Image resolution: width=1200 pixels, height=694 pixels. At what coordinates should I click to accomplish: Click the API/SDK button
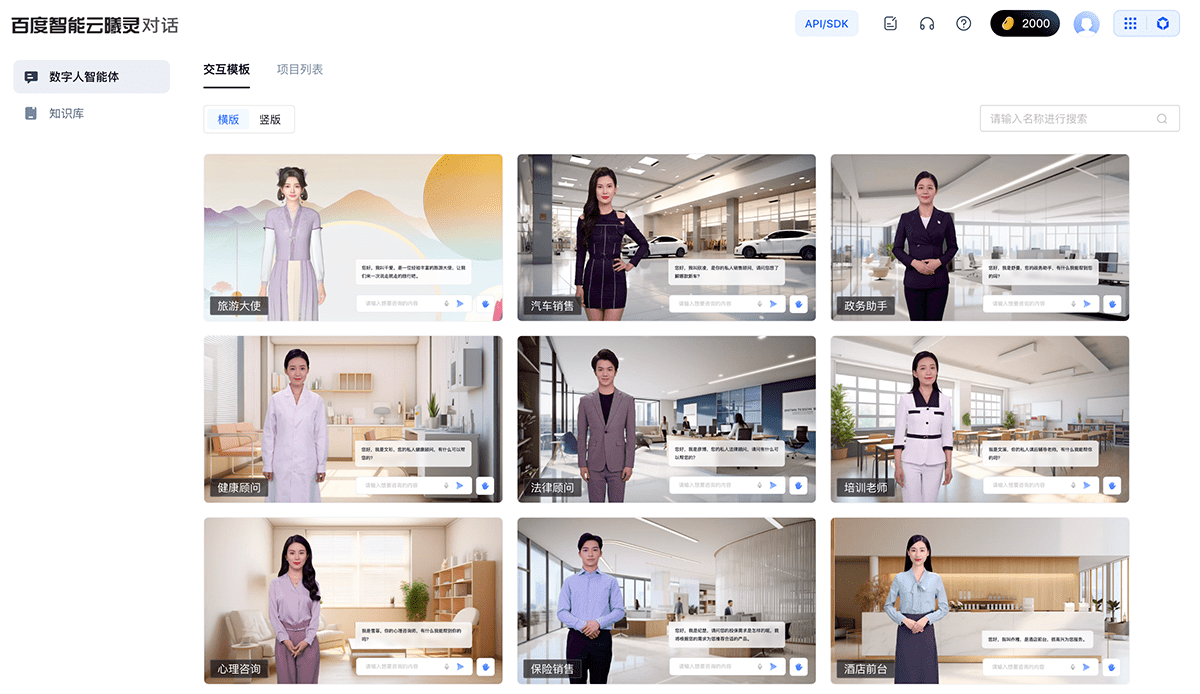pos(826,23)
